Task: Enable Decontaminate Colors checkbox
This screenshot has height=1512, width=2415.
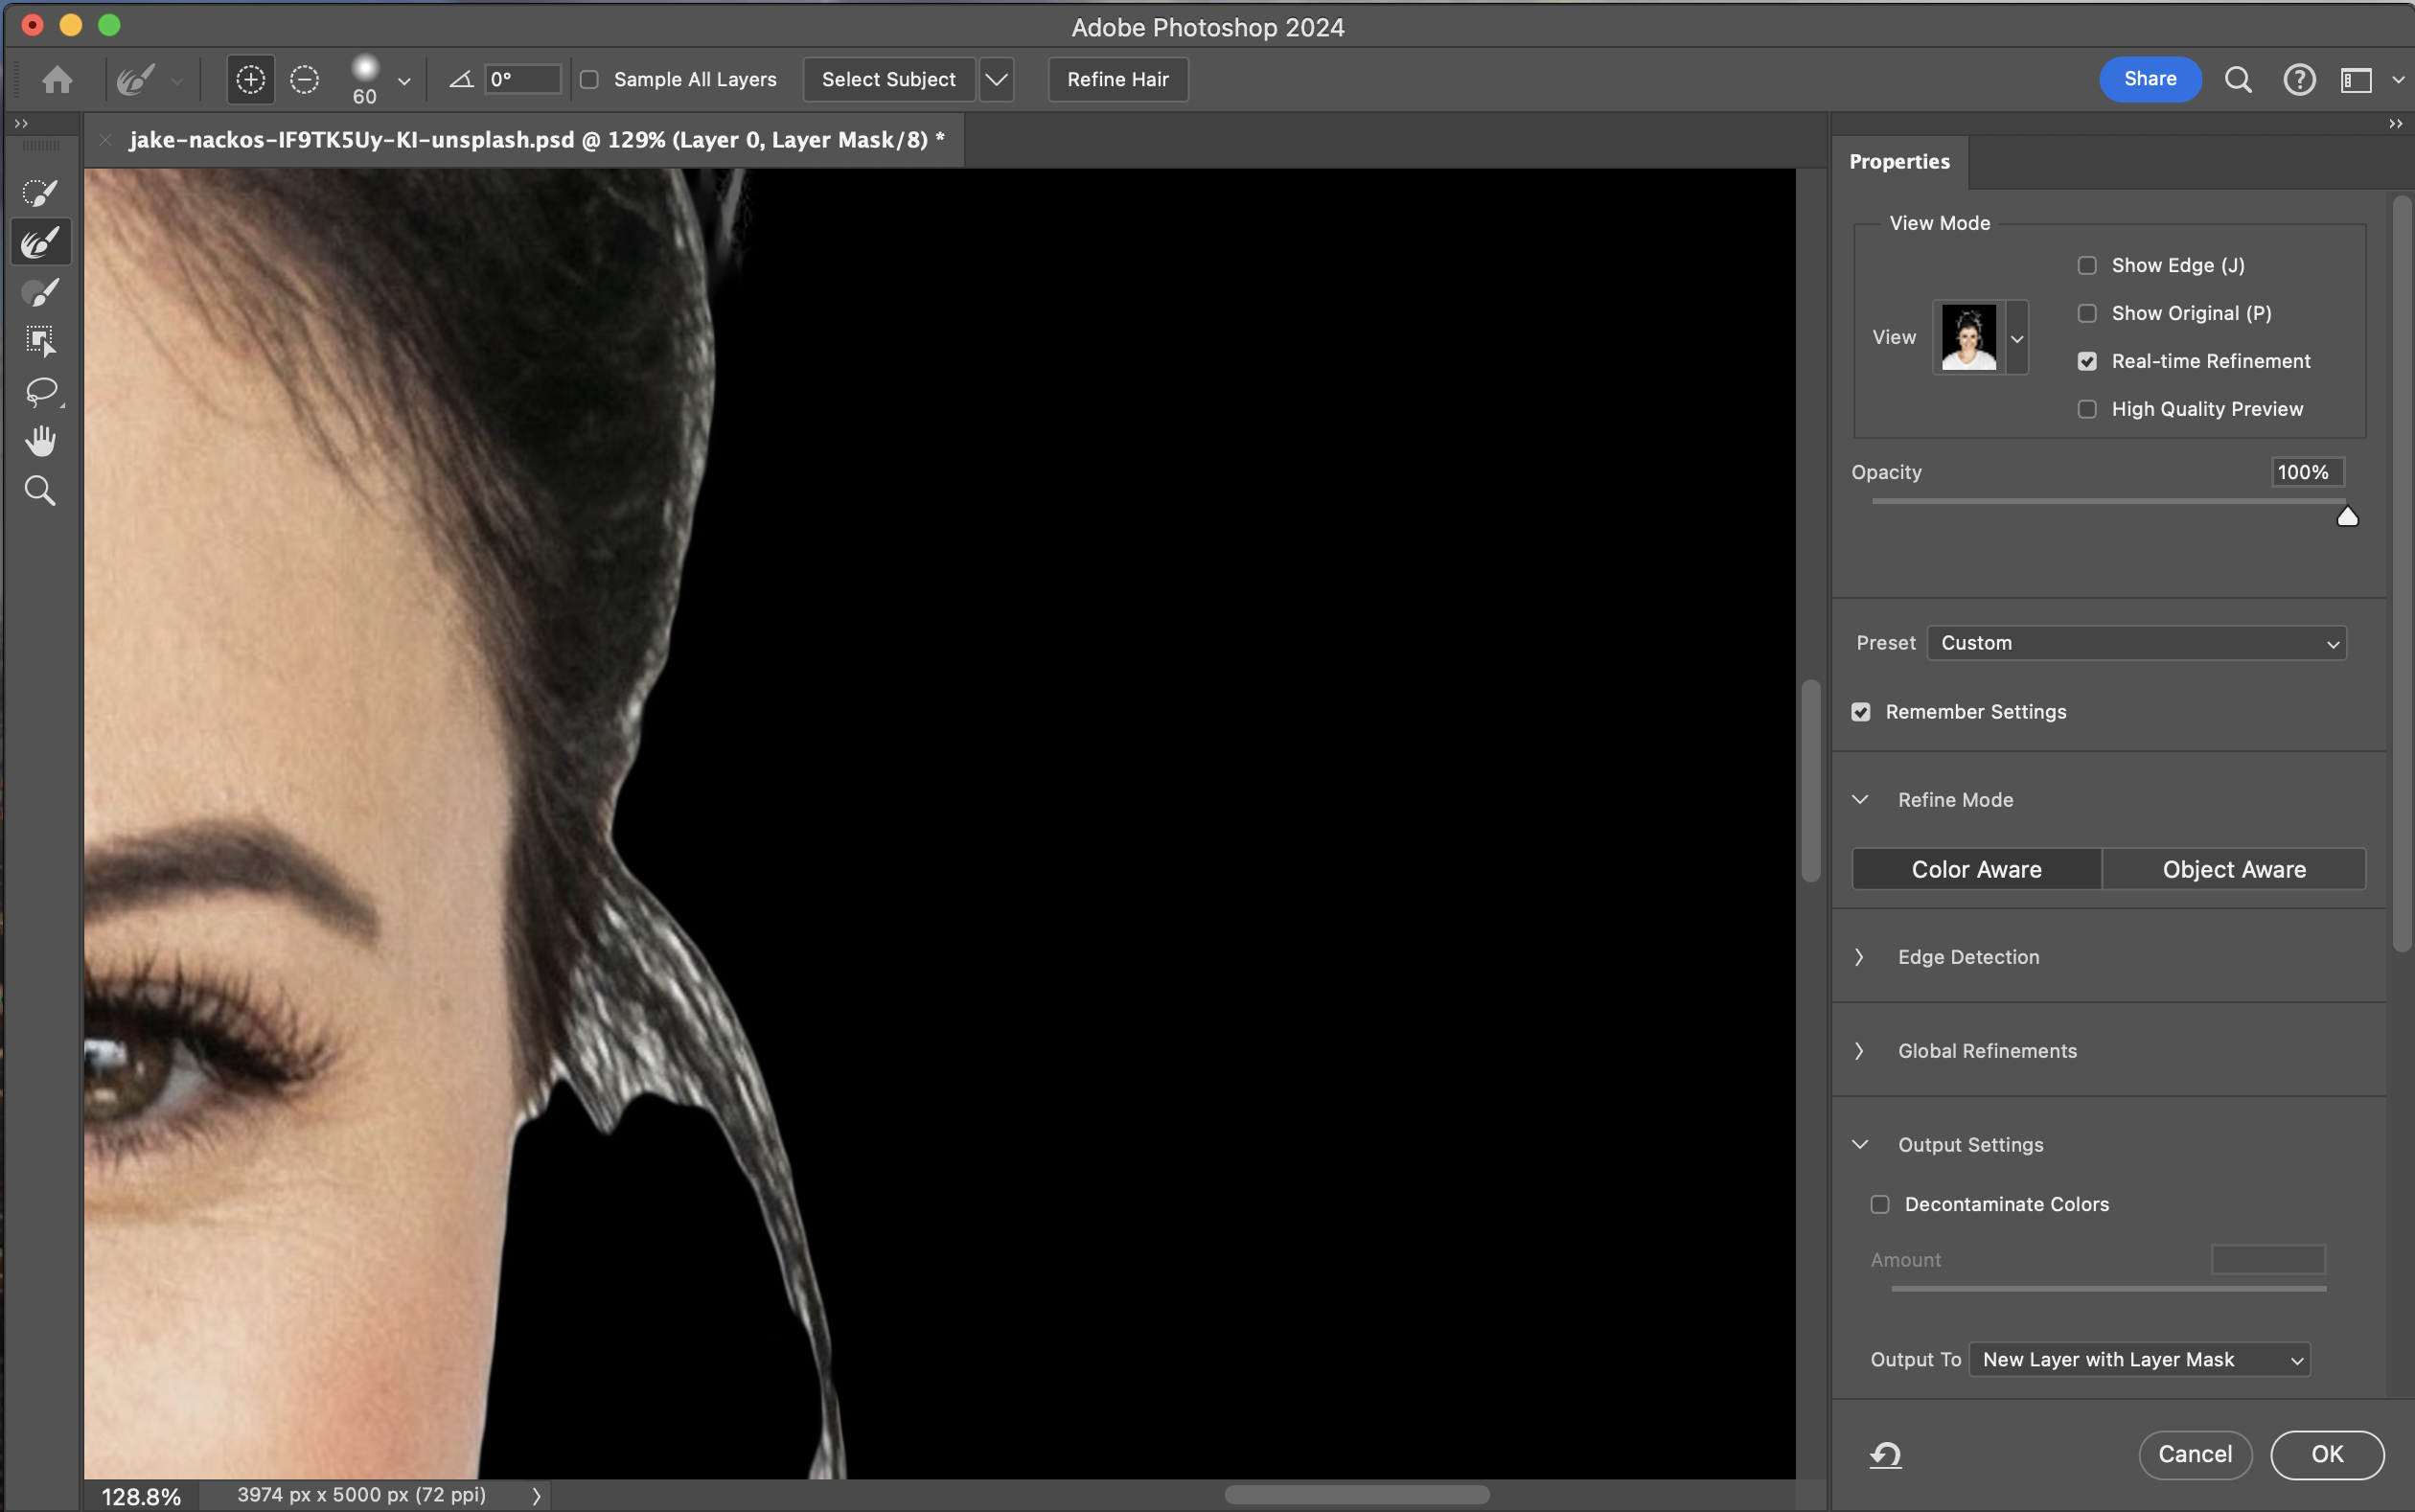Action: click(1880, 1204)
